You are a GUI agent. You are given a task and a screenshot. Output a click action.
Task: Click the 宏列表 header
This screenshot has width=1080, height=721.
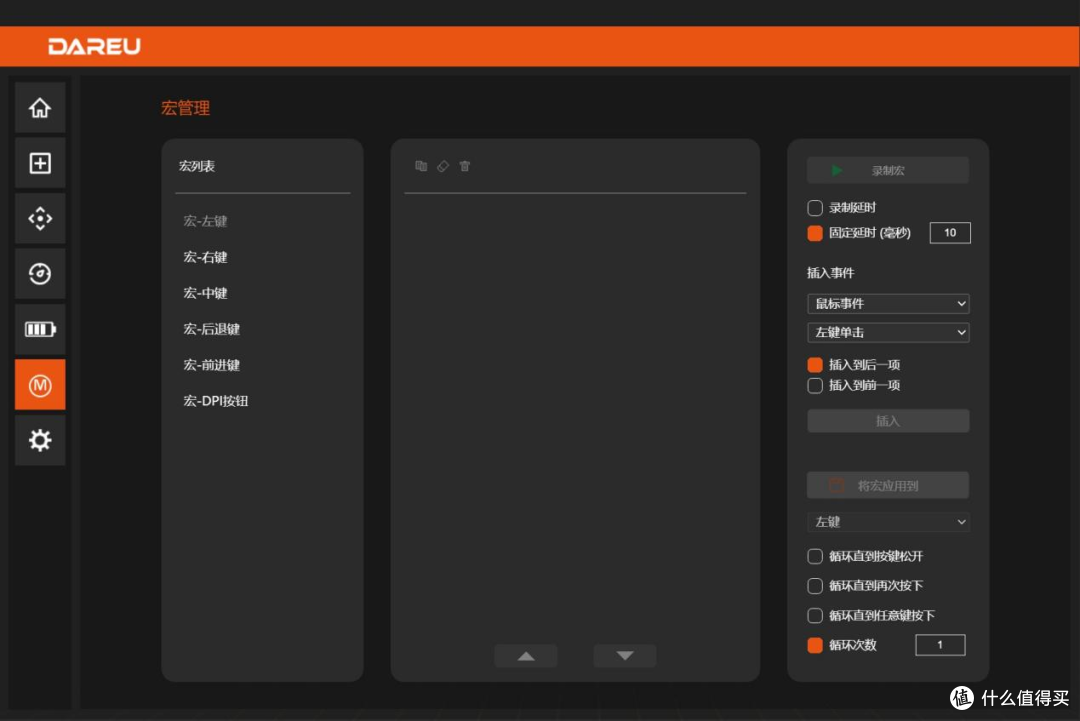(197, 166)
